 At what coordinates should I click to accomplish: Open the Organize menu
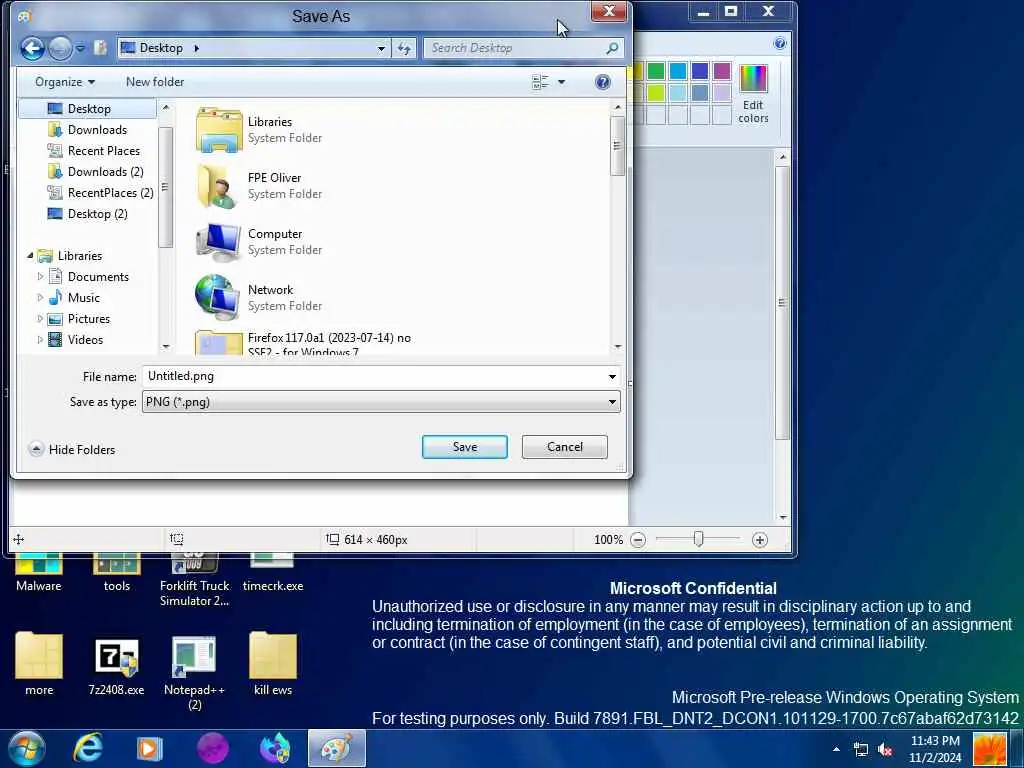(65, 82)
